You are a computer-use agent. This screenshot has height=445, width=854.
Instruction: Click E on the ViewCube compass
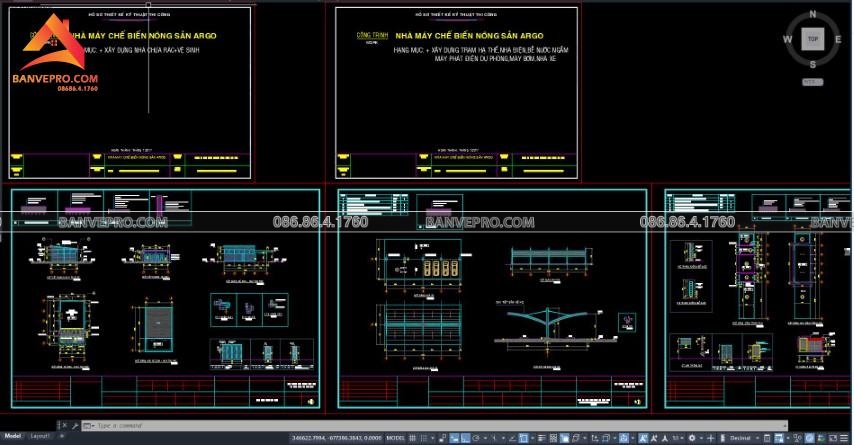[x=838, y=39]
